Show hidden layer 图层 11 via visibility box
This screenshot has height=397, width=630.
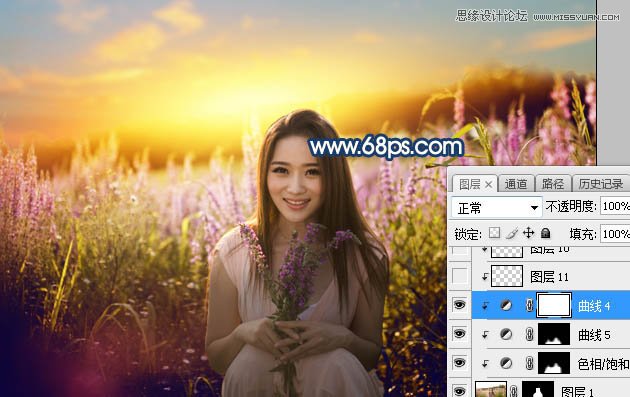tap(460, 276)
